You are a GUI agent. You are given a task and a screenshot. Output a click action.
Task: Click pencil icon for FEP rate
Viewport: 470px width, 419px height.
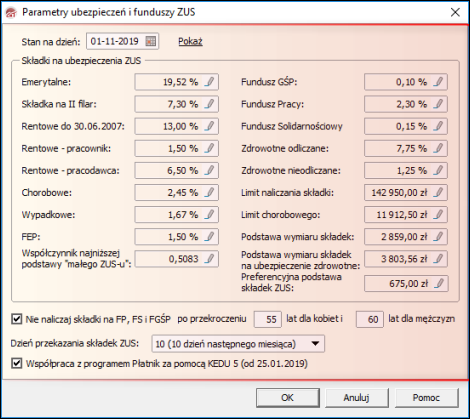pos(209,237)
